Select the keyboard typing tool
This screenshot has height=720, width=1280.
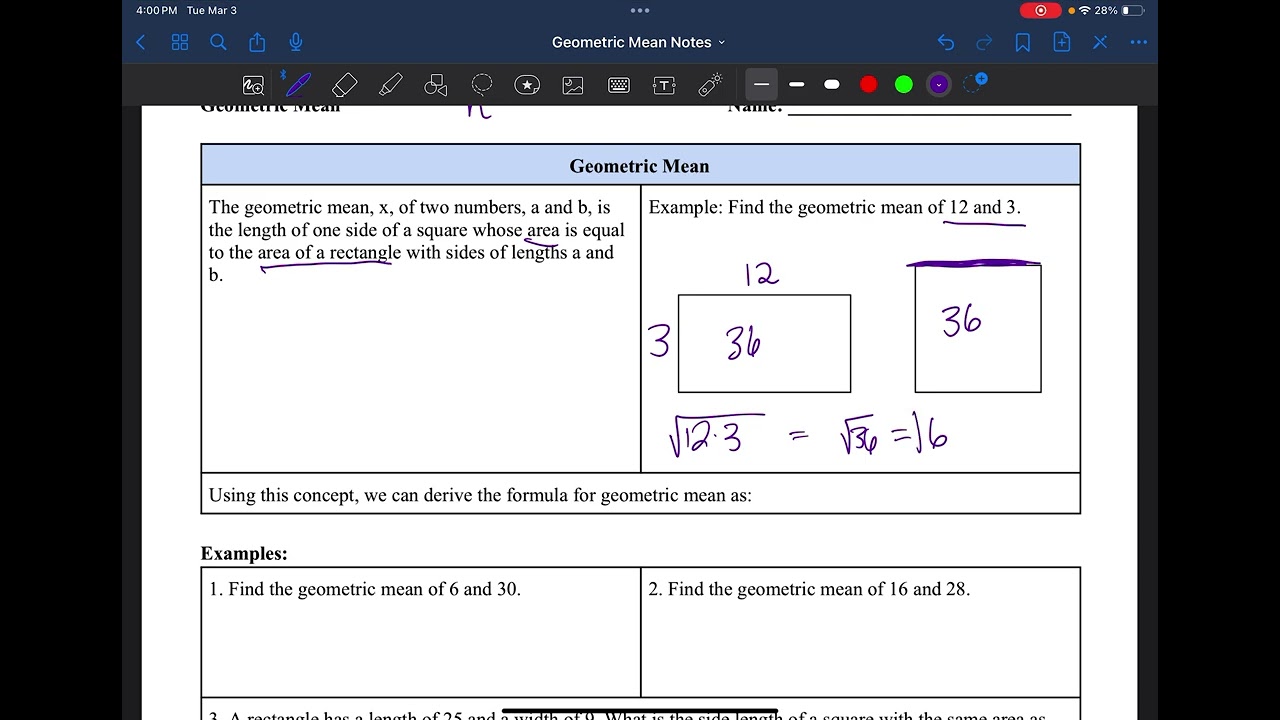[619, 85]
